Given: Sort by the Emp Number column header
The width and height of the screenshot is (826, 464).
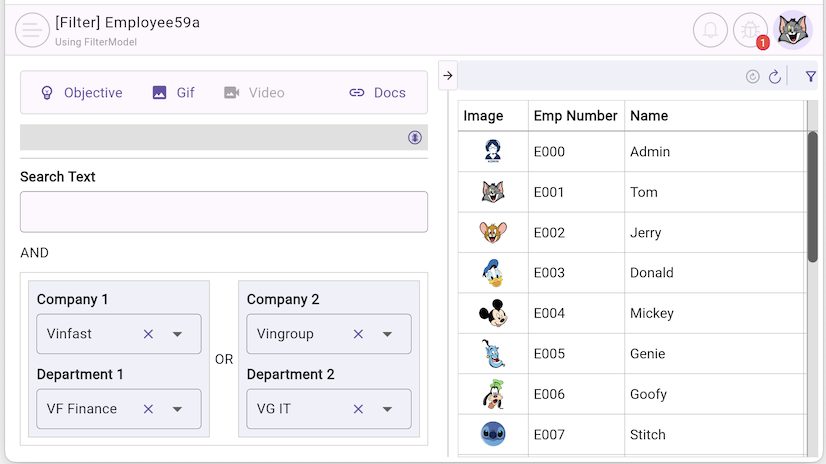Looking at the screenshot, I should [x=575, y=116].
